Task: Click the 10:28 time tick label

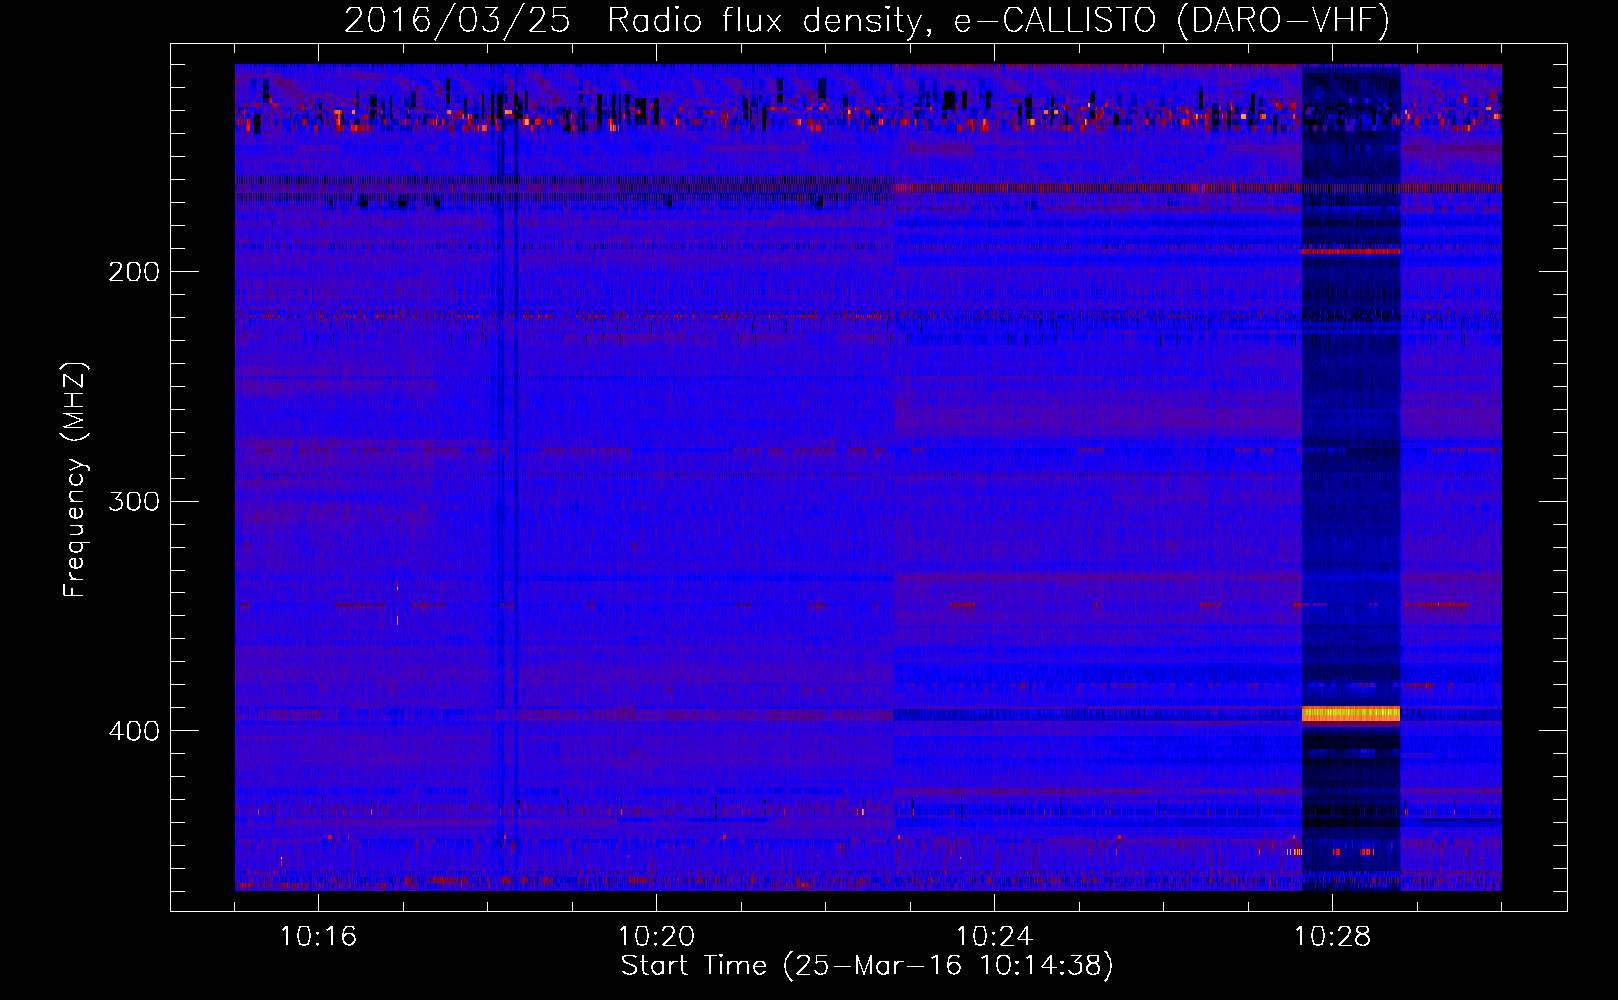Action: click(x=1332, y=937)
